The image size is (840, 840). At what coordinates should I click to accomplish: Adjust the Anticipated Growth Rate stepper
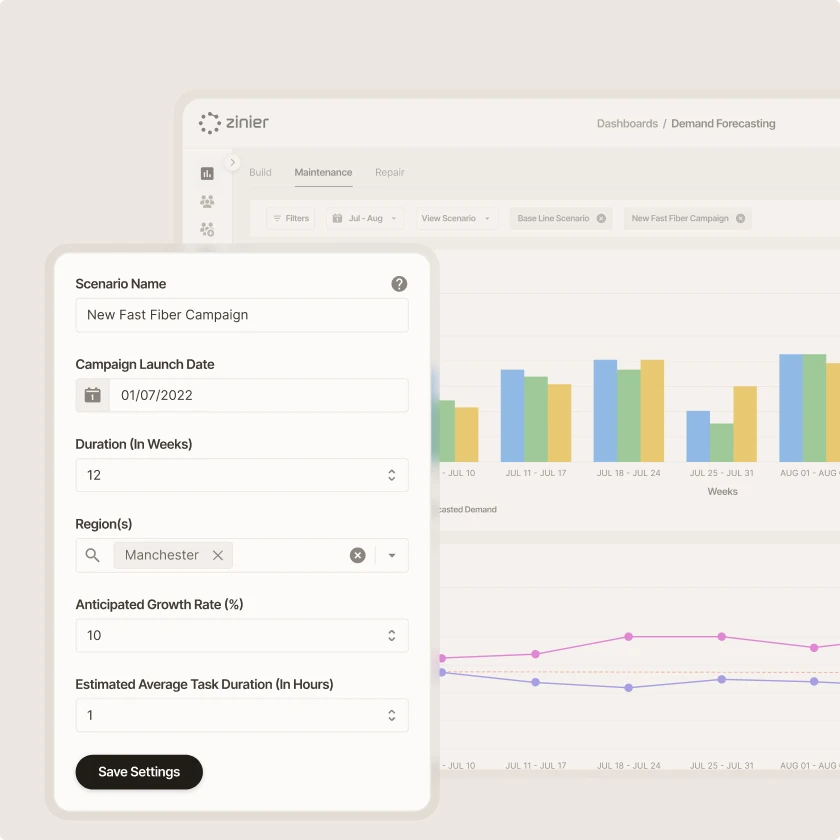pyautogui.click(x=392, y=635)
